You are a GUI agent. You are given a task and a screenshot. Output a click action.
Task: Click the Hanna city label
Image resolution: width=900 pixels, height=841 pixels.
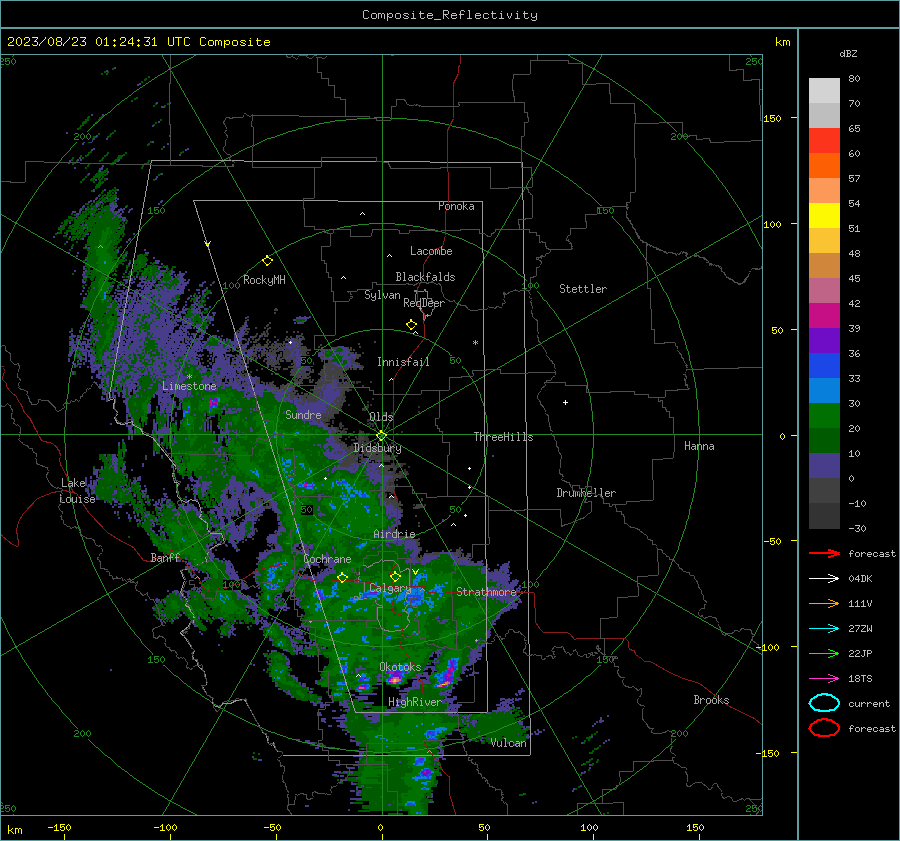pos(699,446)
